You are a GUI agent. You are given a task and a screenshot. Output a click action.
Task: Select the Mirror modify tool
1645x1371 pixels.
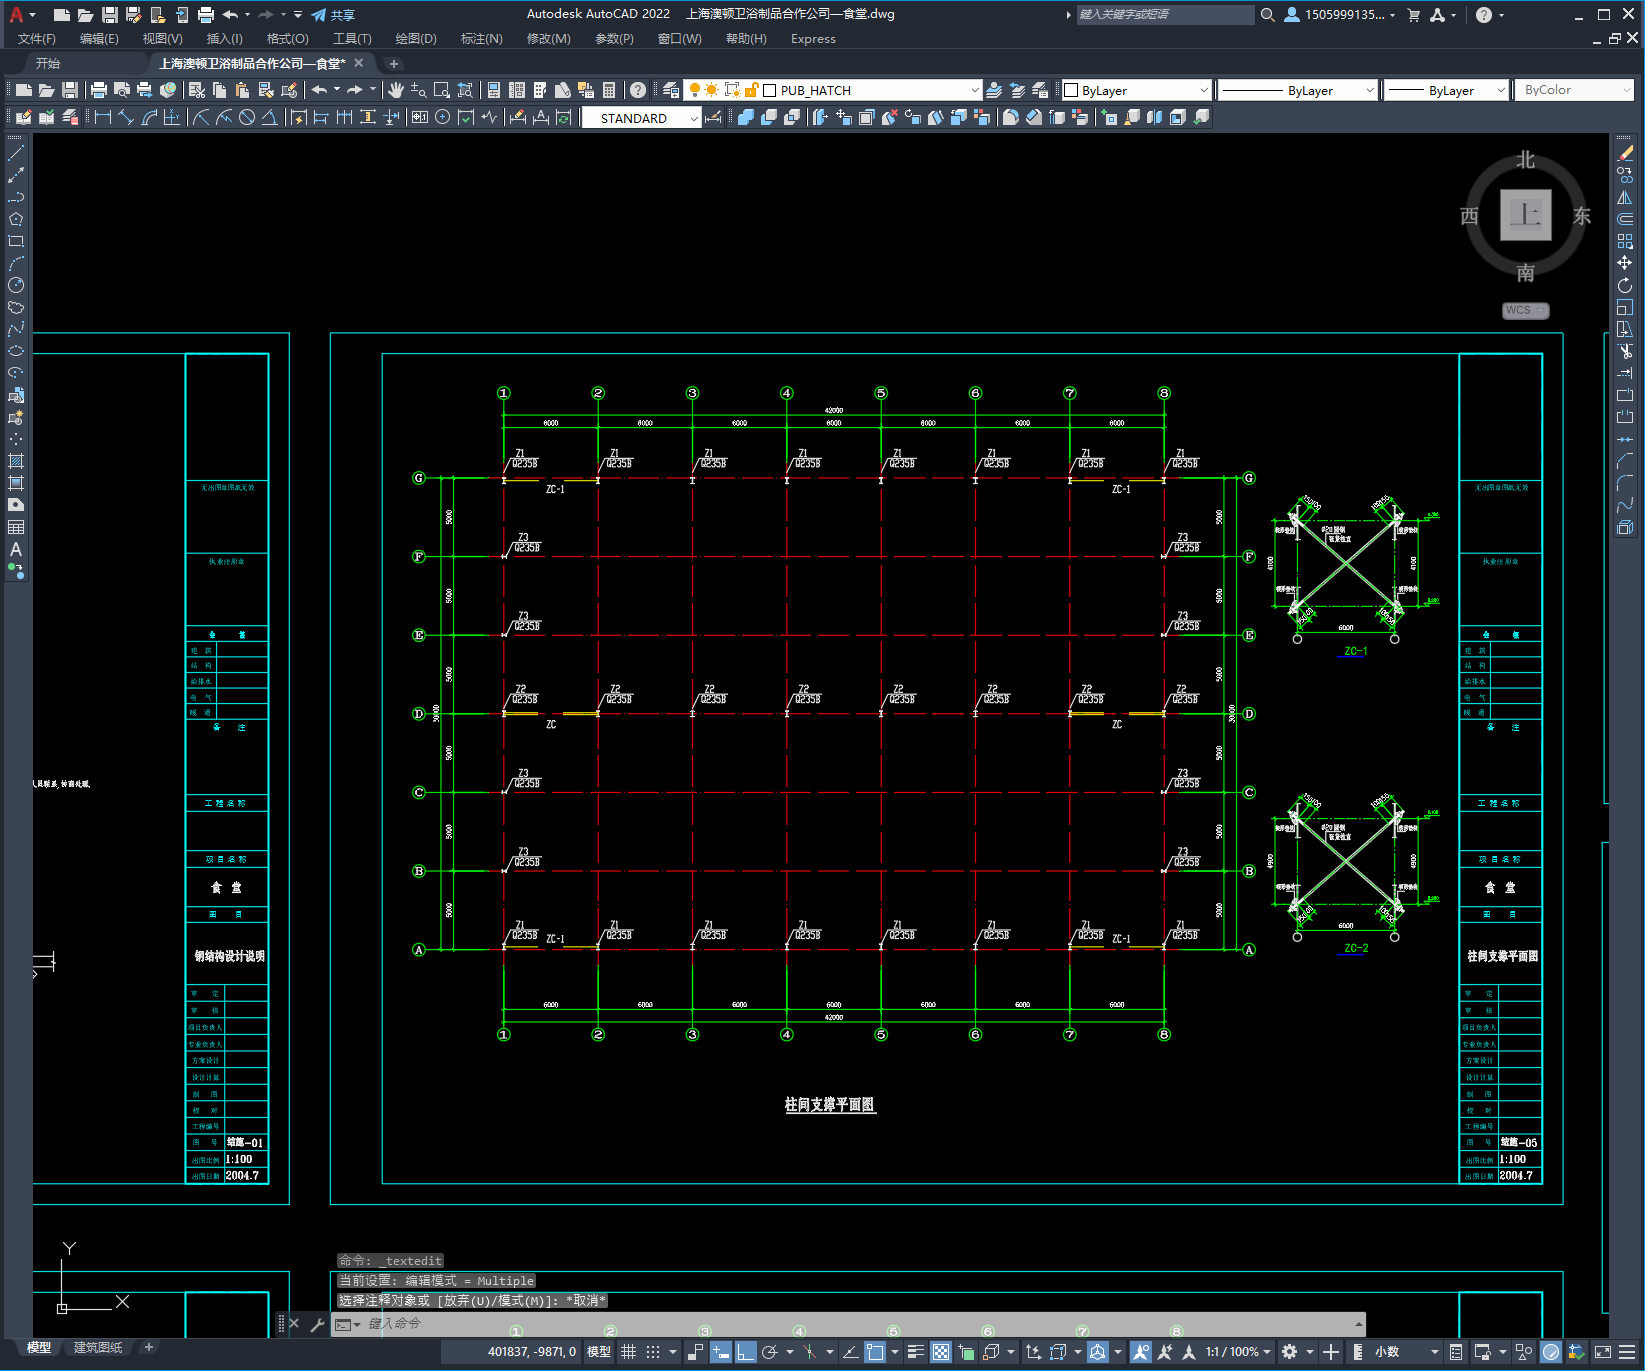click(x=1625, y=197)
